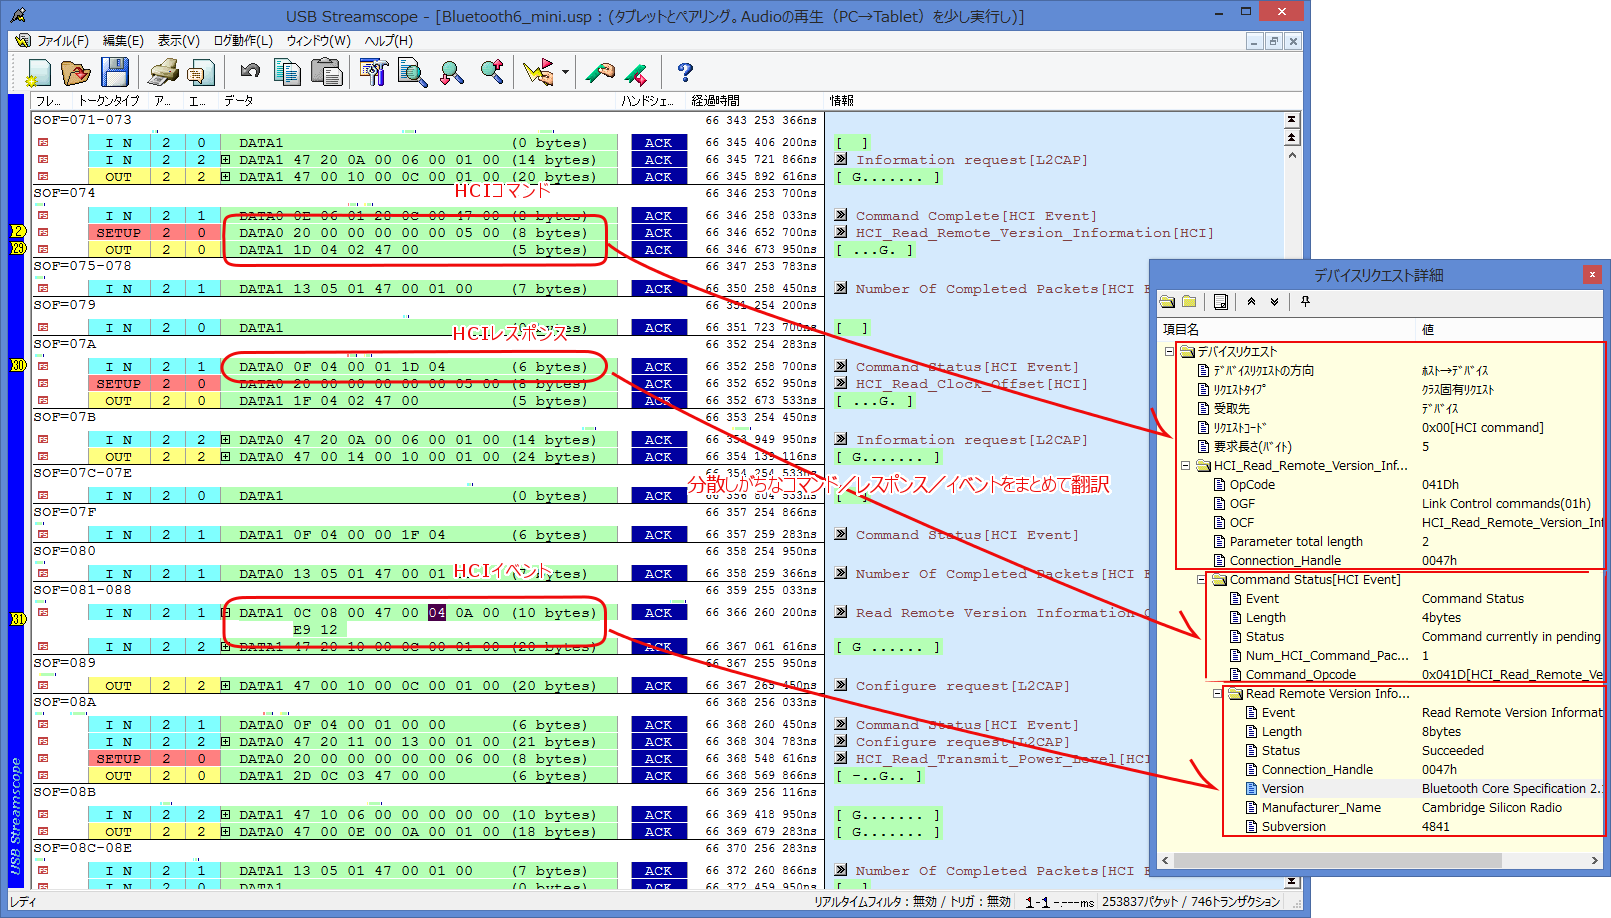
Task: Open the ファイル(F) menu
Action: click(63, 41)
